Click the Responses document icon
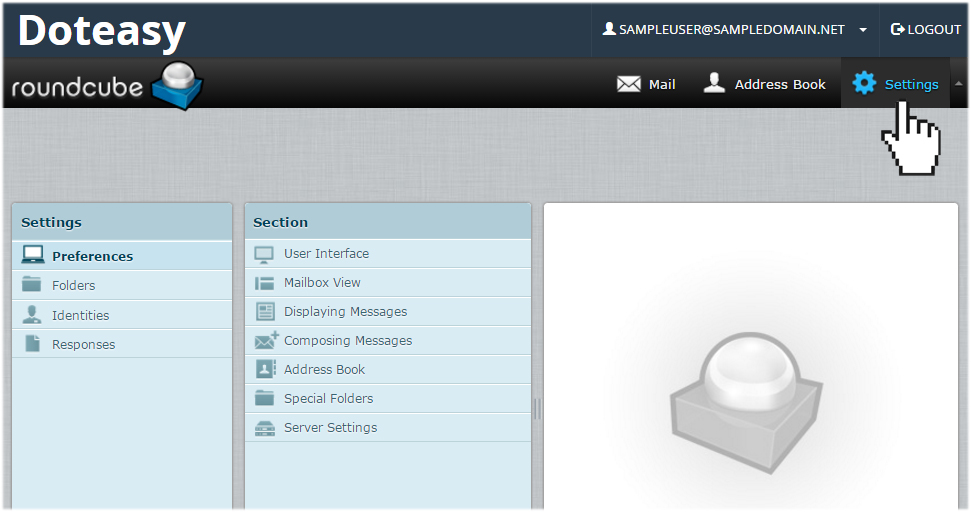The height and width of the screenshot is (512, 971). pyautogui.click(x=33, y=343)
